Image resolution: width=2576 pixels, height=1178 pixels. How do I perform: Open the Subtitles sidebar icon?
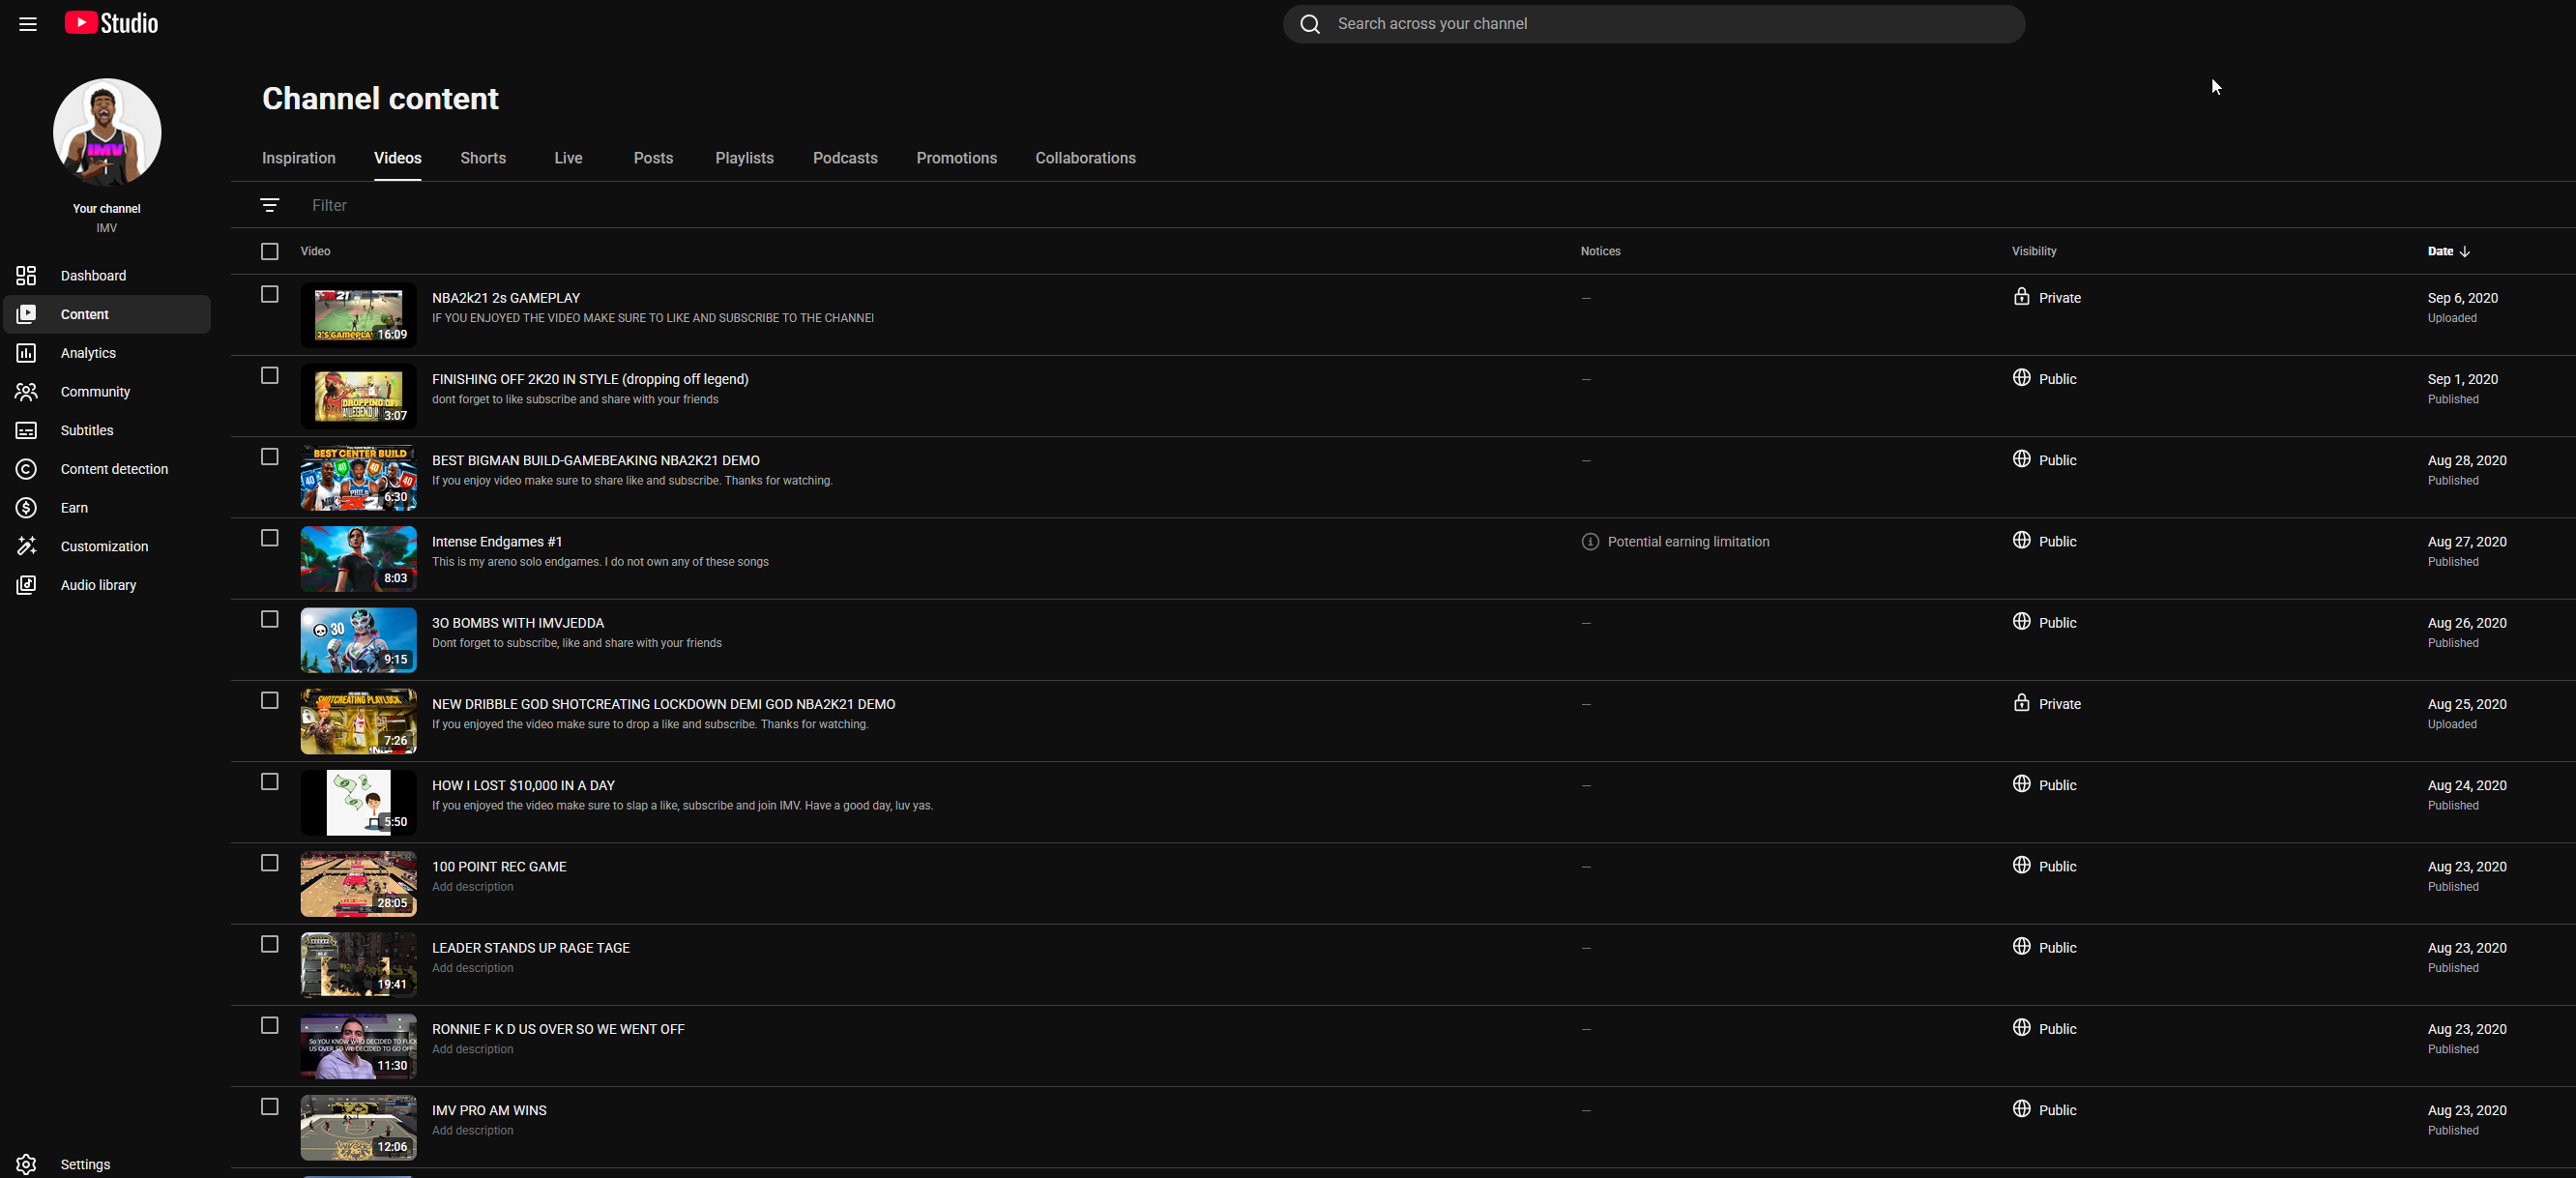pos(26,430)
